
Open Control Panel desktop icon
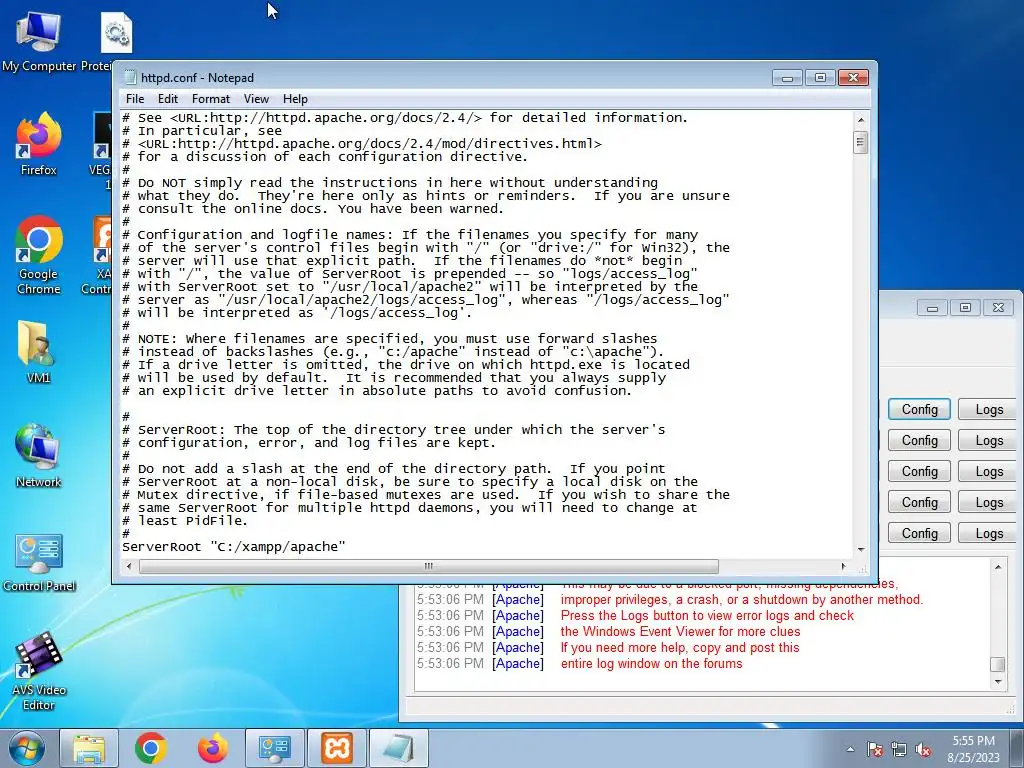pyautogui.click(x=39, y=563)
